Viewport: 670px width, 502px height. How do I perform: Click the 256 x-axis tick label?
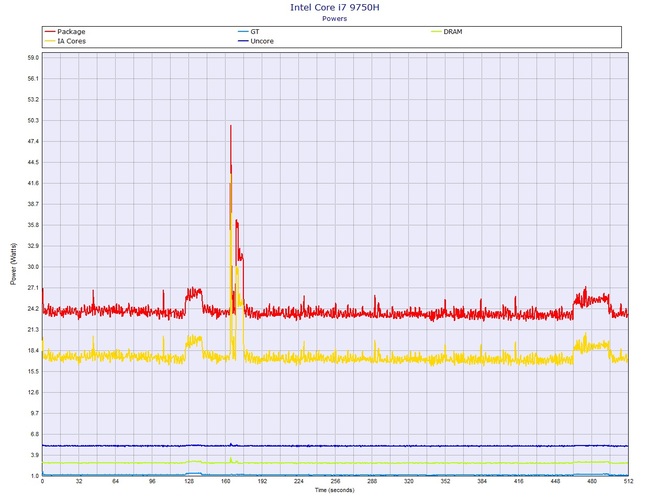[335, 481]
